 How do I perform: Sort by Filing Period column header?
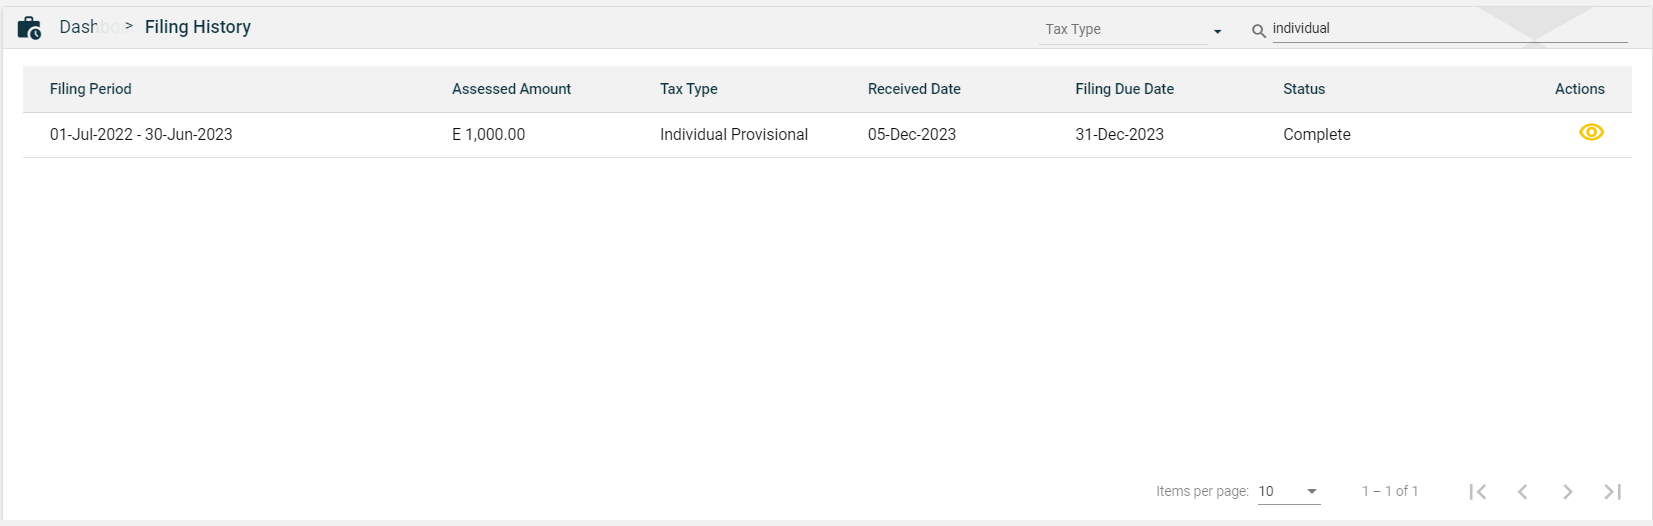tap(91, 89)
